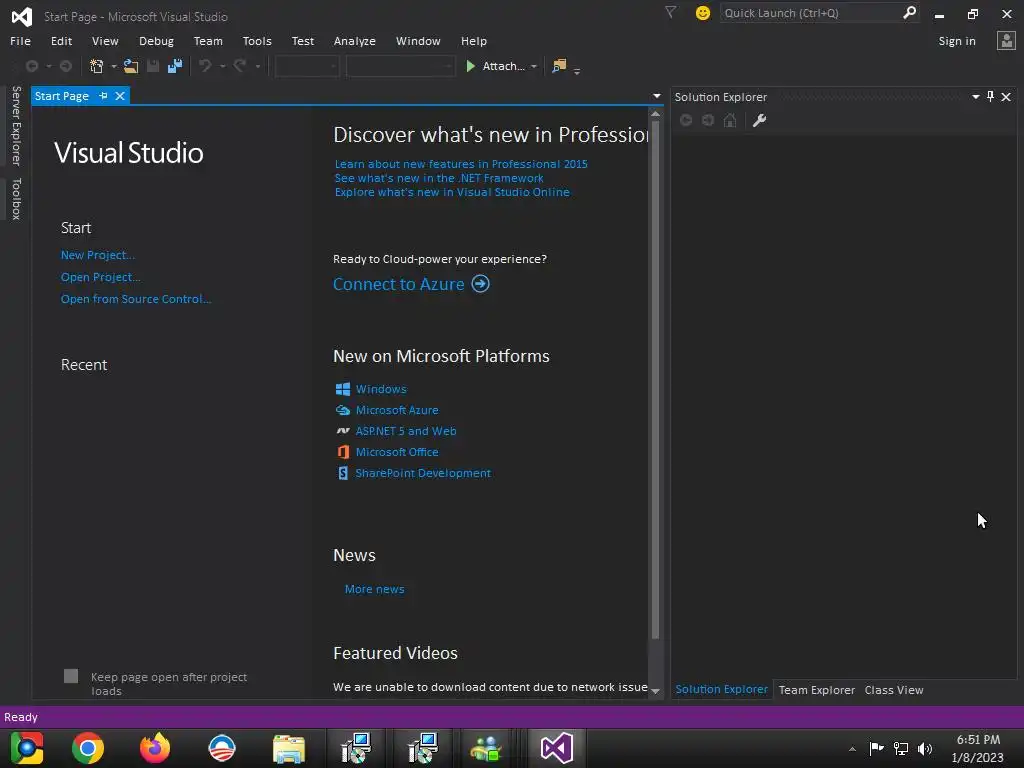Click the Start Page scroll up arrow

pyautogui.click(x=655, y=114)
